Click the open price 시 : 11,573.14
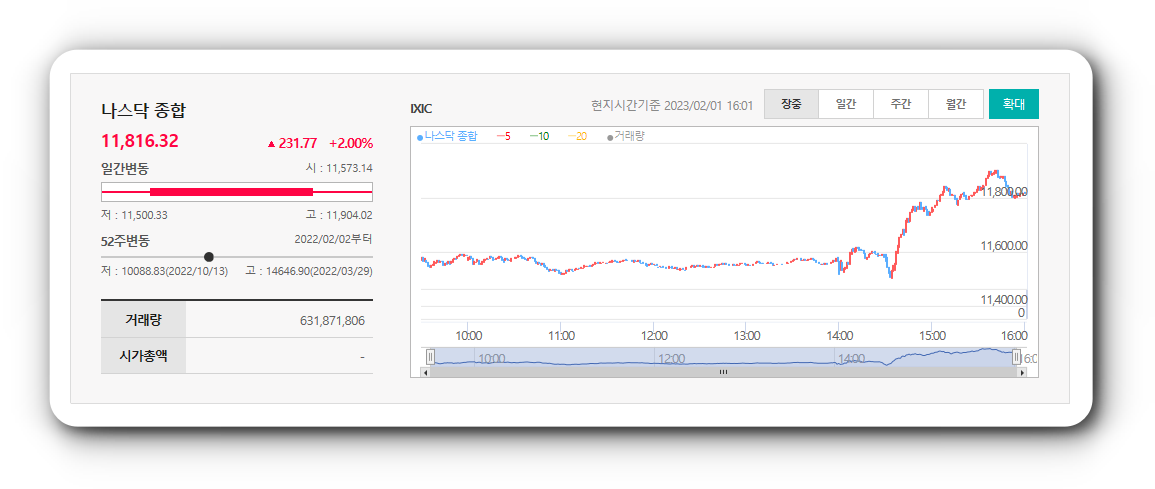Viewport: 1155px width, 489px height. pos(339,168)
